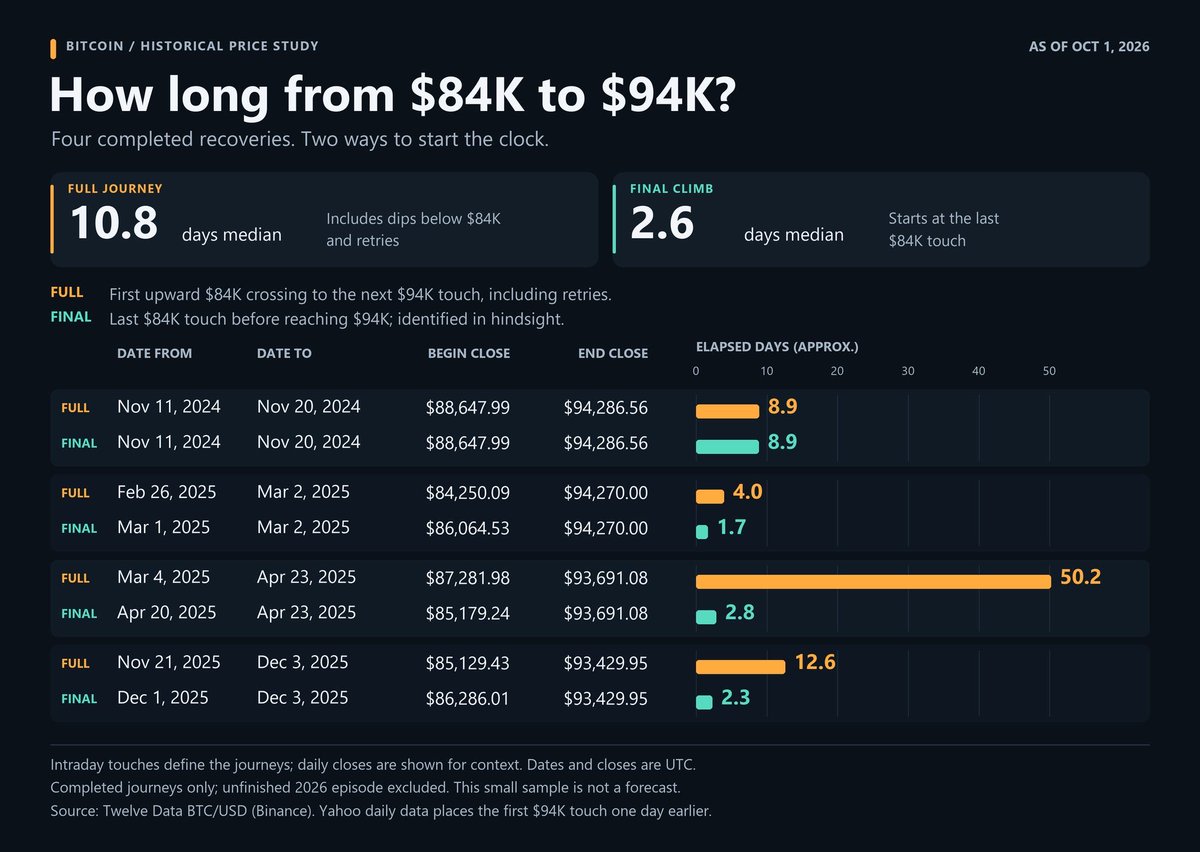1200x852 pixels.
Task: Click the "AS OF OCT 1, 2026" date stamp
Action: tap(1089, 47)
